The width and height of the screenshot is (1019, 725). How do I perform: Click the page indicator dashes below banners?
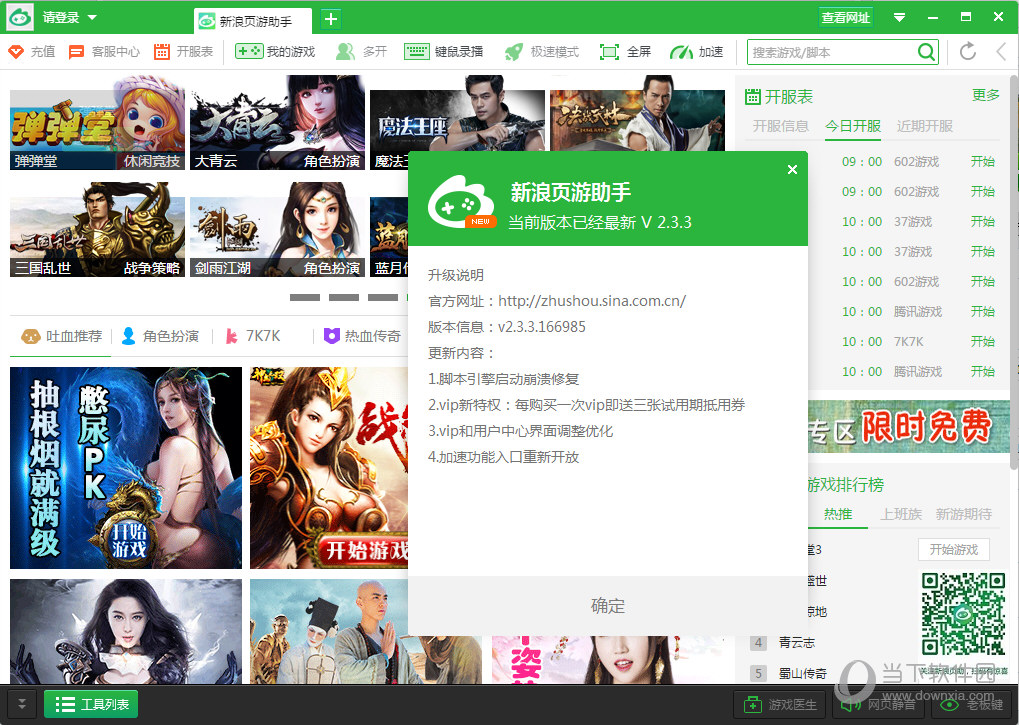(x=345, y=297)
